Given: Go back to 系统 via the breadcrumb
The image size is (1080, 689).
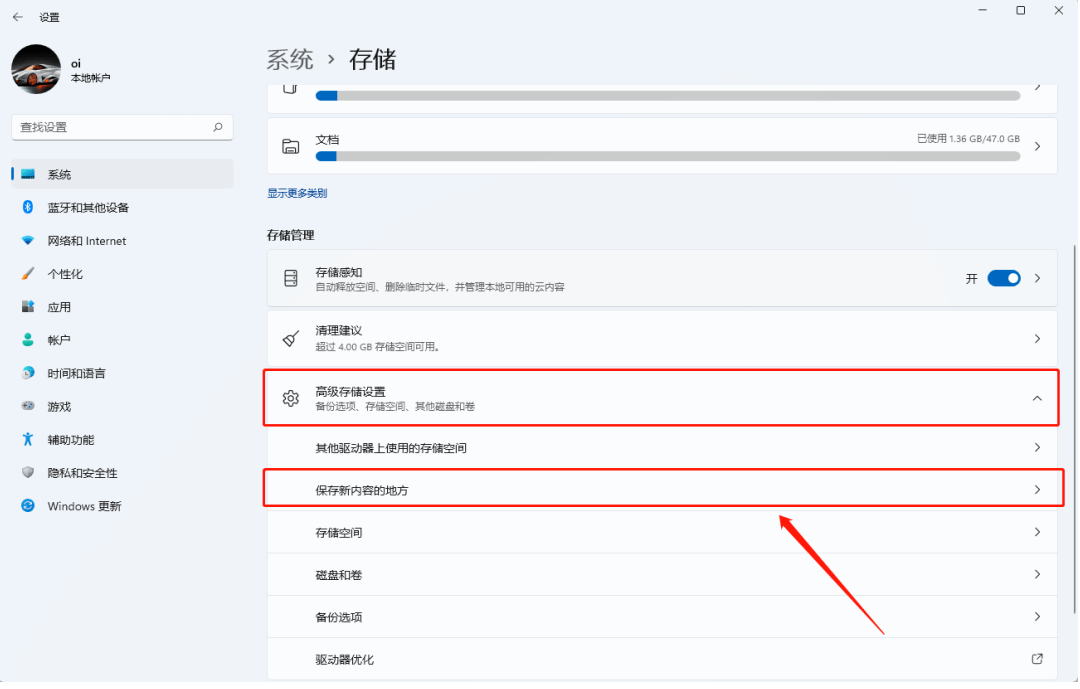Looking at the screenshot, I should (x=290, y=59).
